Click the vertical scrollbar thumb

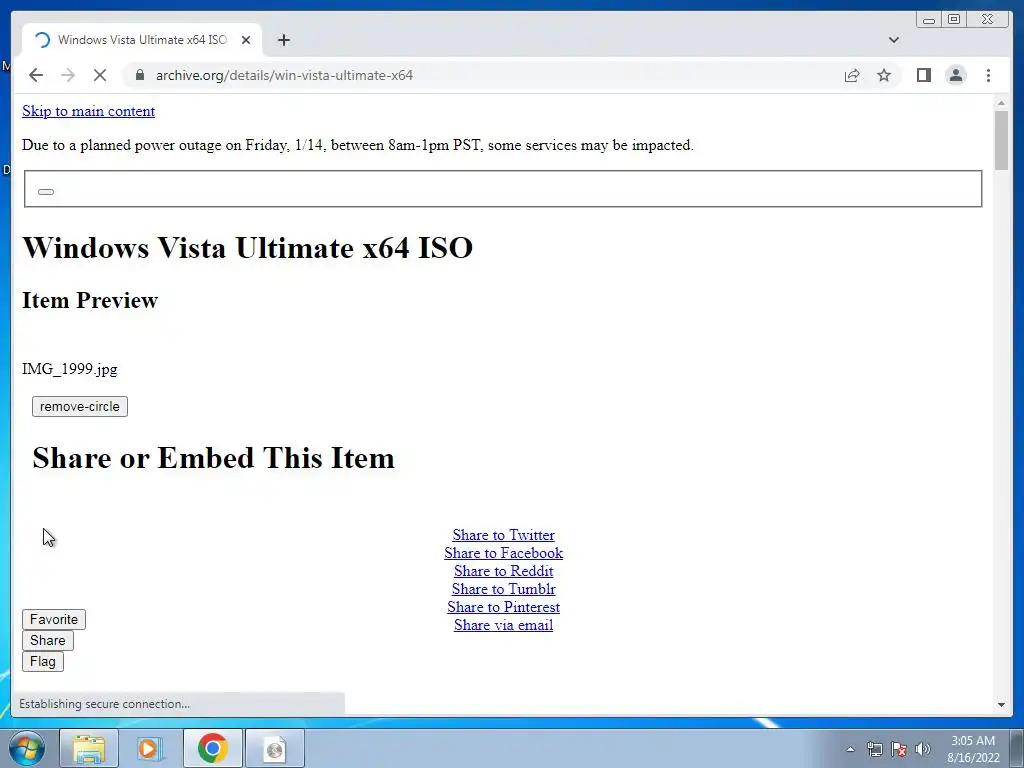click(x=1001, y=140)
